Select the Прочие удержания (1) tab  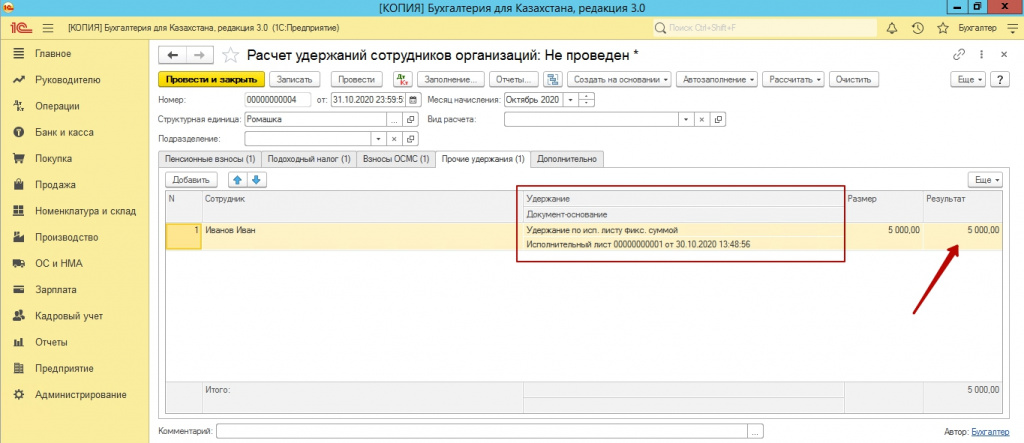tap(483, 159)
